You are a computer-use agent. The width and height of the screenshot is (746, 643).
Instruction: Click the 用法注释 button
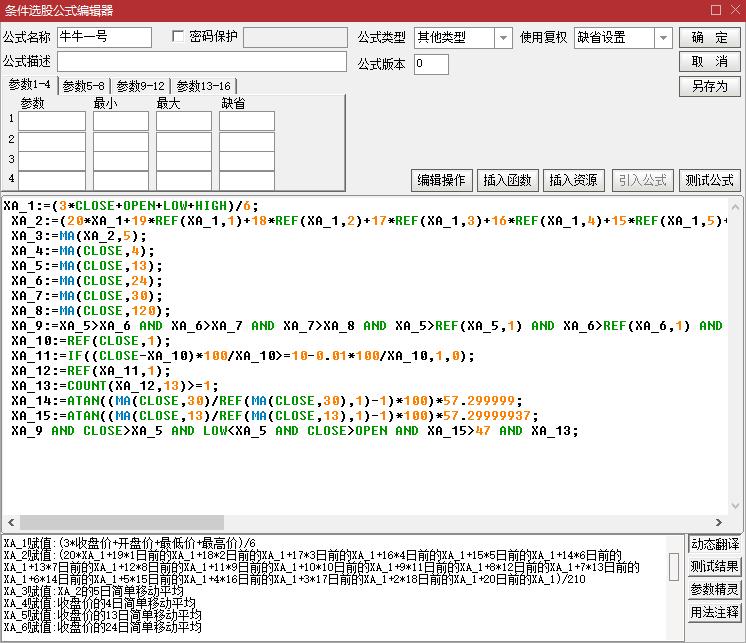click(x=715, y=613)
